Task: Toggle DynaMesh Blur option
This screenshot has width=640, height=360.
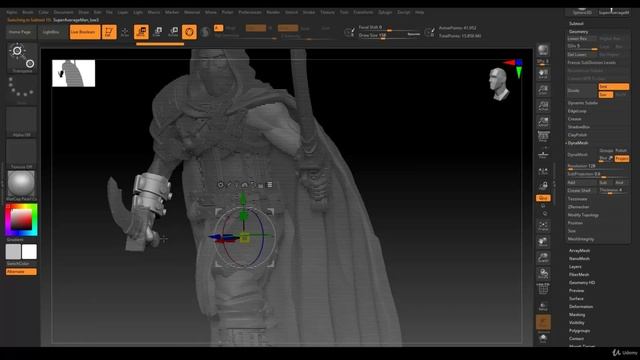Action: click(x=606, y=158)
